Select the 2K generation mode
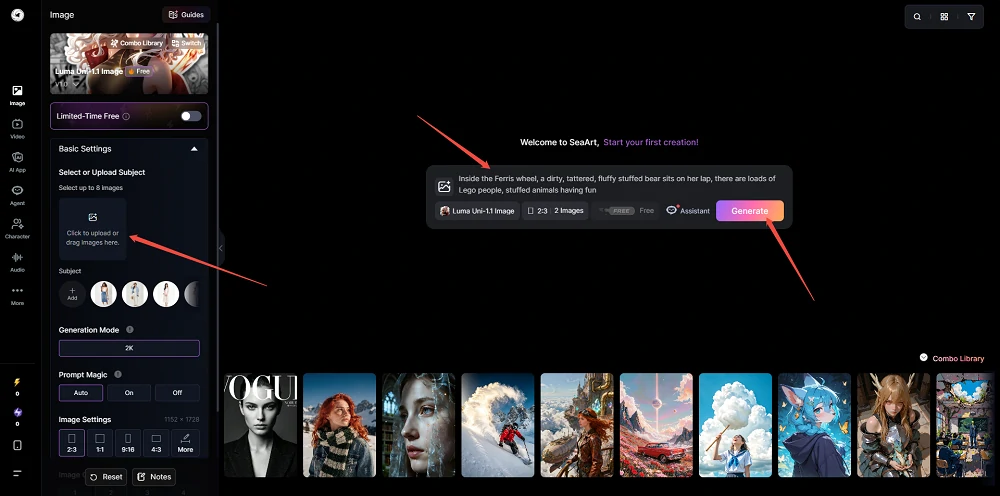The height and width of the screenshot is (496, 1000). (129, 348)
